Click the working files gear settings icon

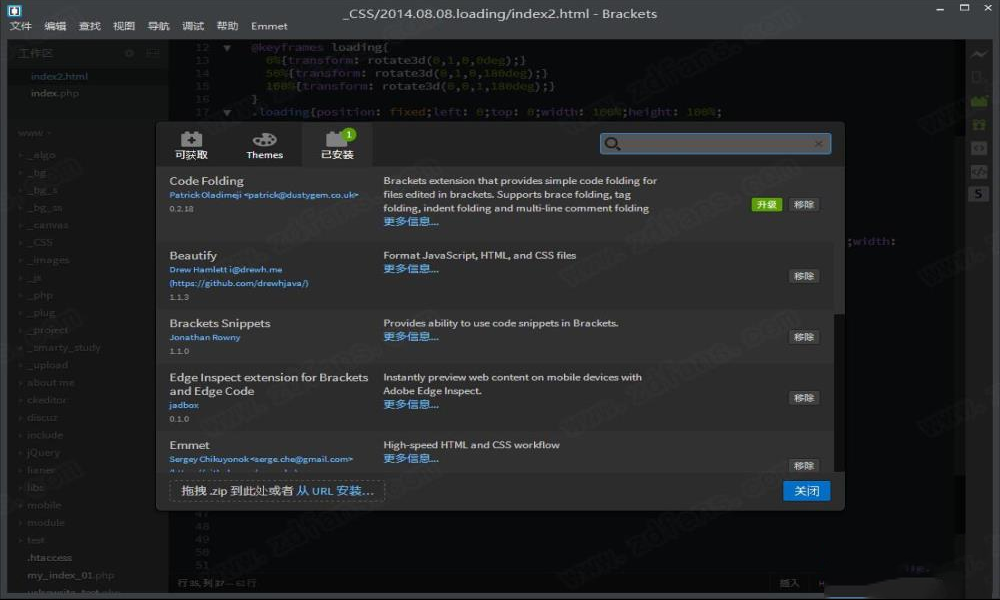129,53
